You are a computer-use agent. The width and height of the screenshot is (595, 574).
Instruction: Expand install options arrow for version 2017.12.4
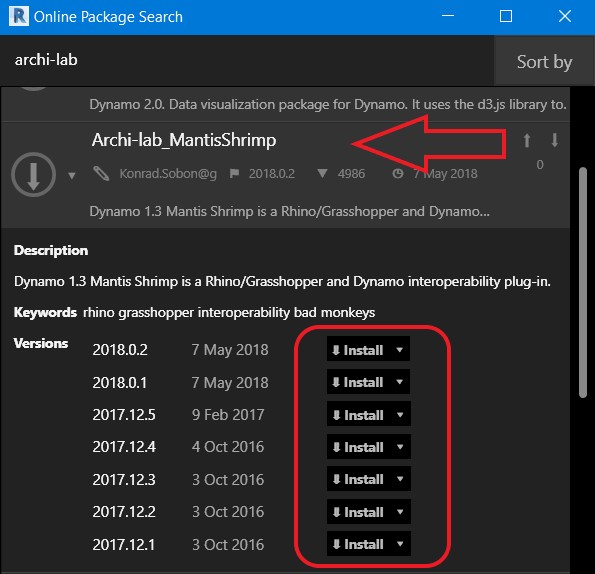point(400,447)
